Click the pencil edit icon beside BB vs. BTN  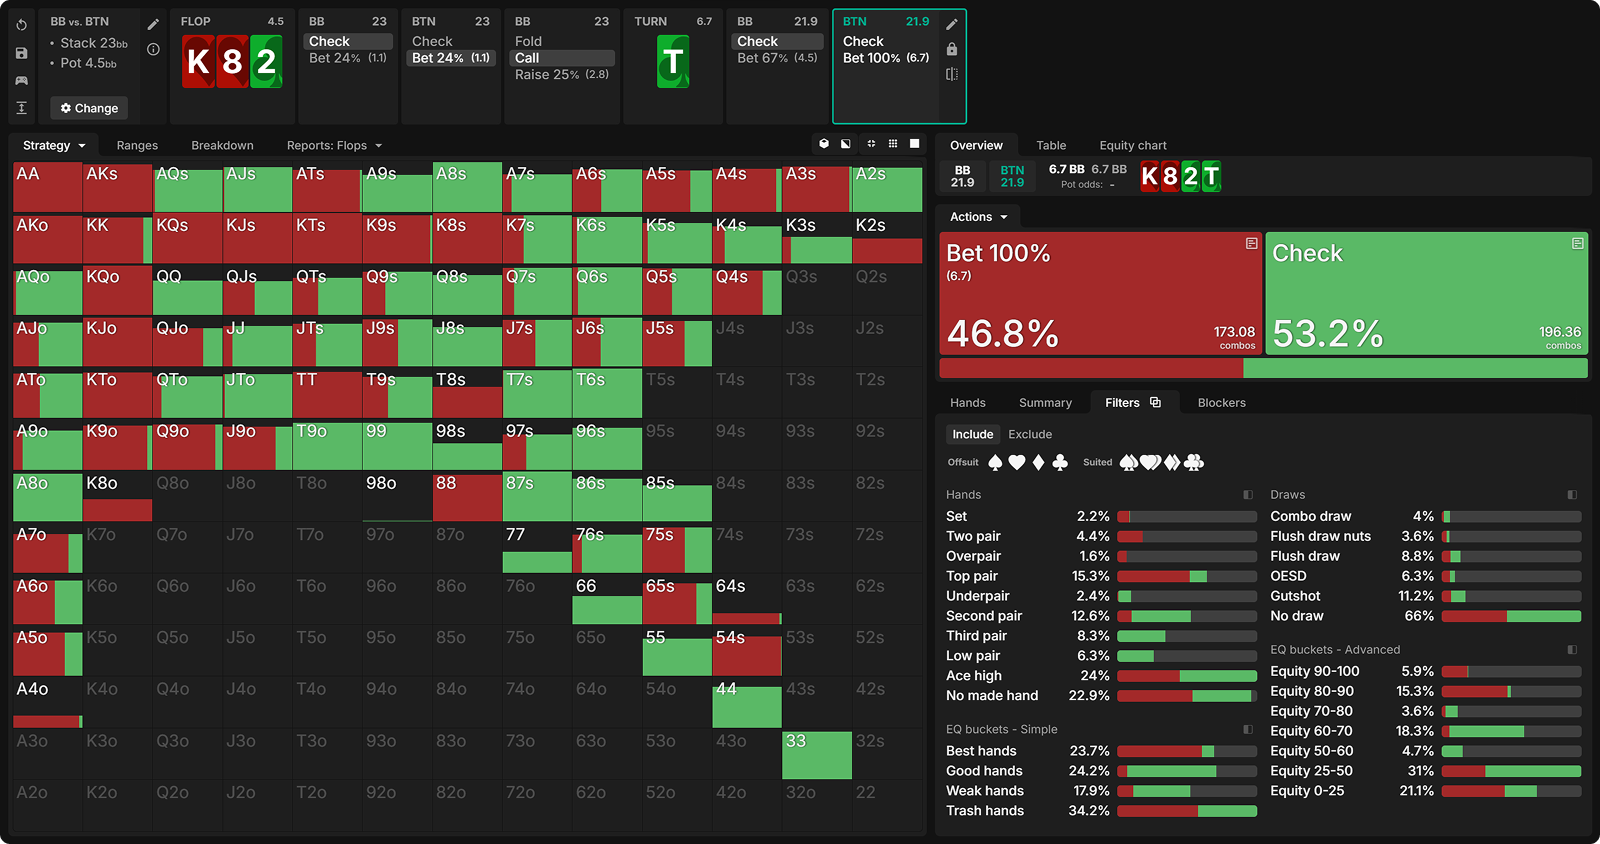tap(153, 24)
